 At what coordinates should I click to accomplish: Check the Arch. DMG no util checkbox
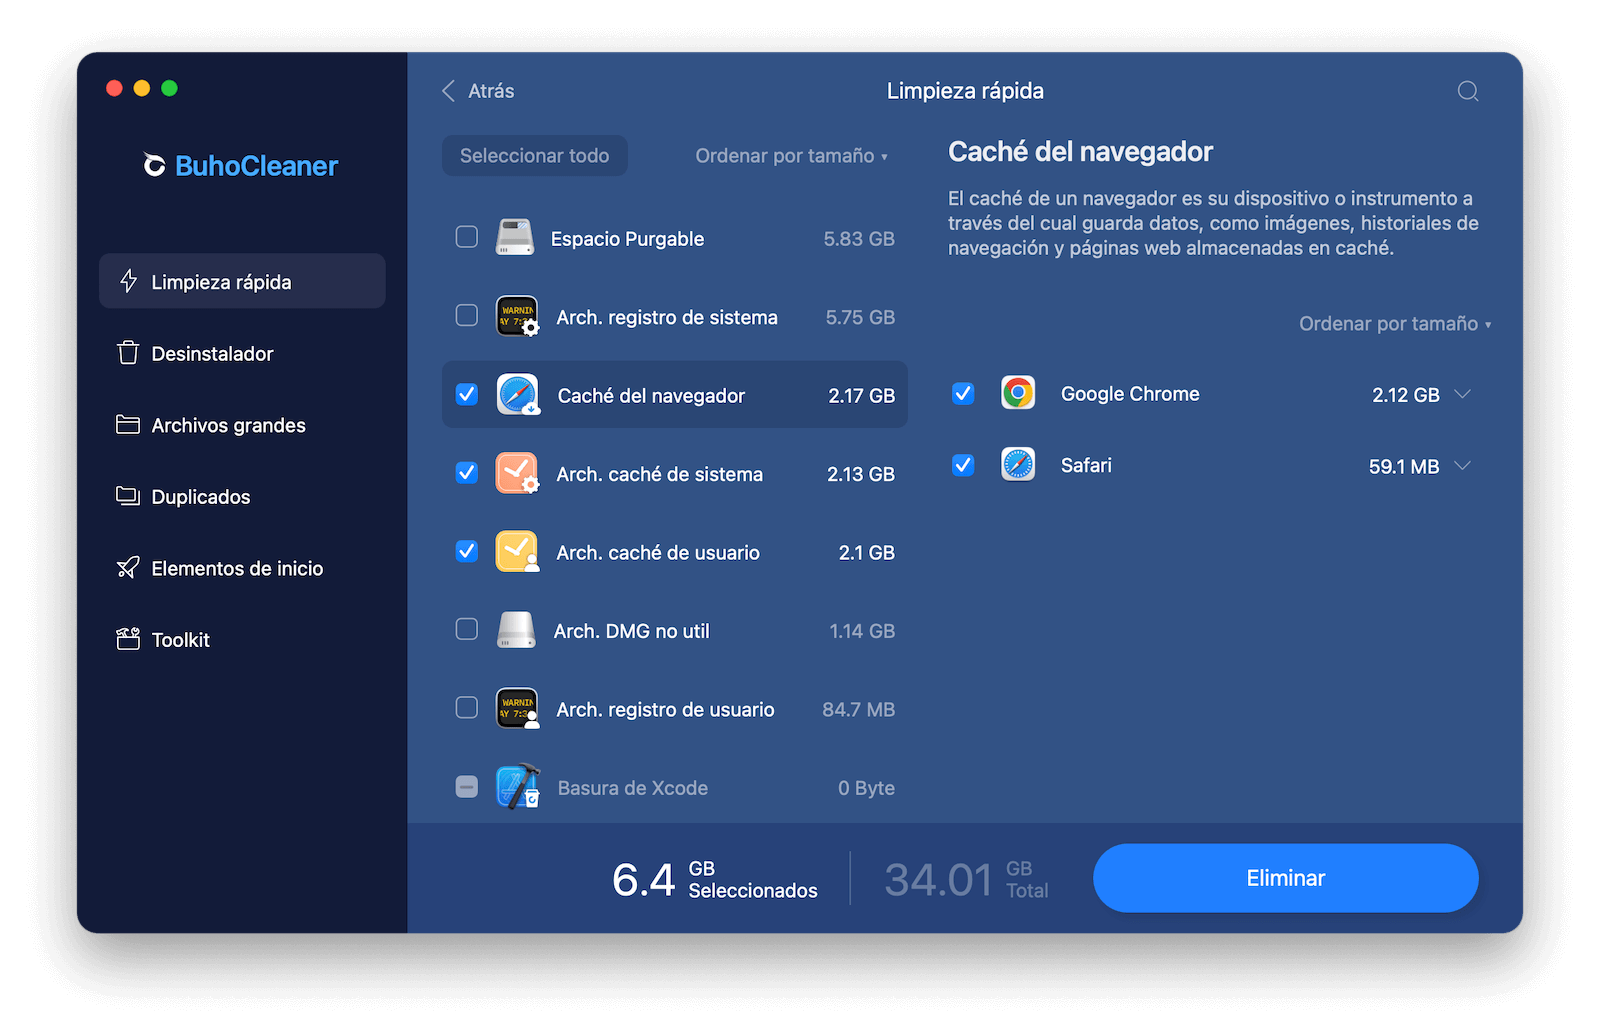tap(467, 629)
